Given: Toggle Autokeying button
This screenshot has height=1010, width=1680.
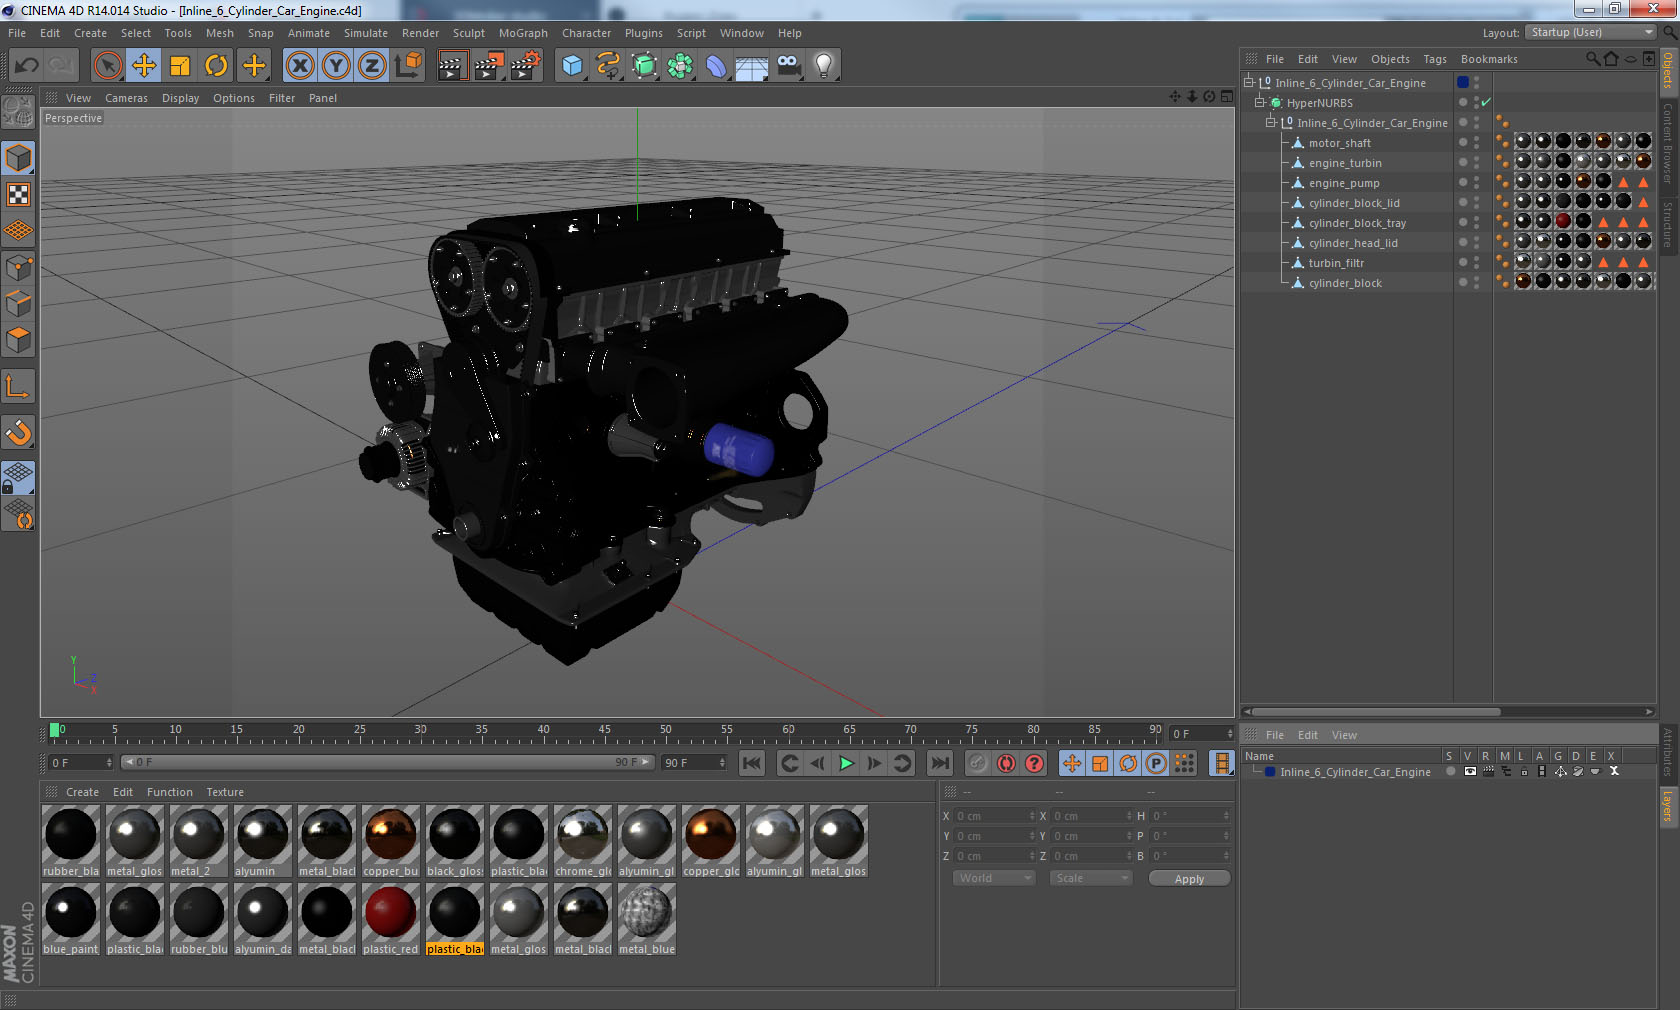Looking at the screenshot, I should tap(1006, 763).
